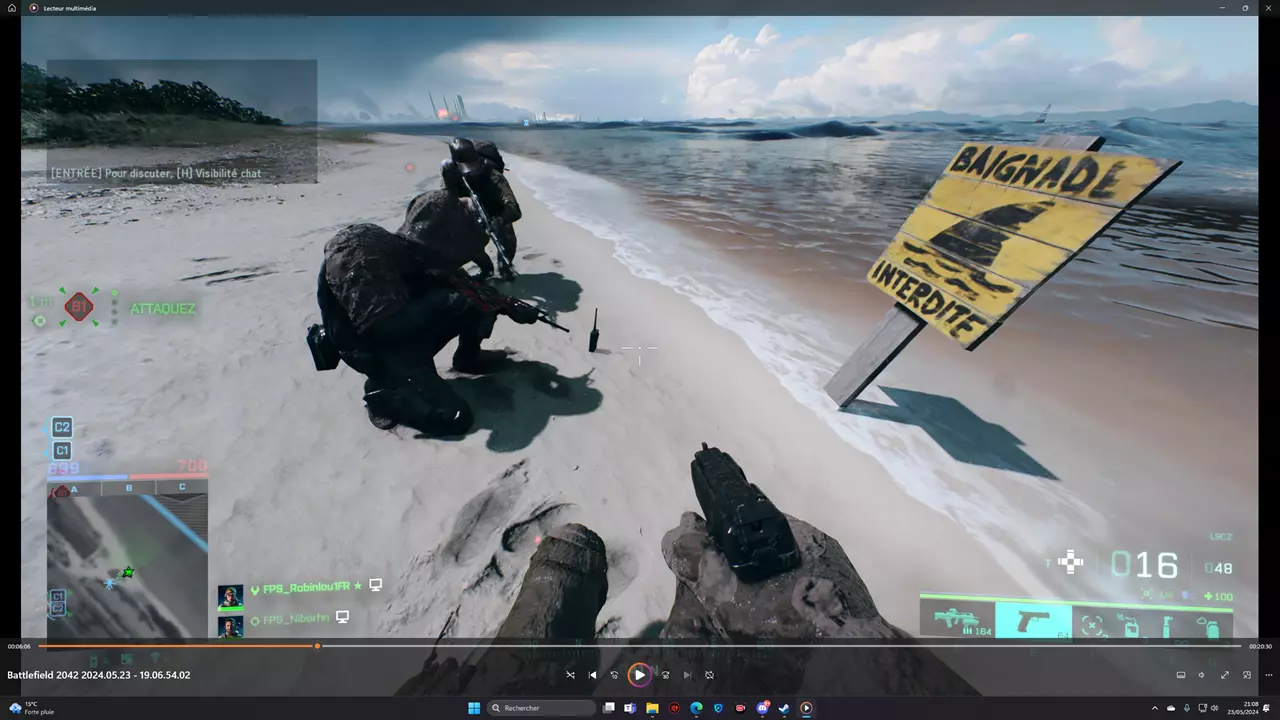Click the FPS_Niborhn squad member name
Image resolution: width=1280 pixels, height=720 pixels.
[x=295, y=618]
